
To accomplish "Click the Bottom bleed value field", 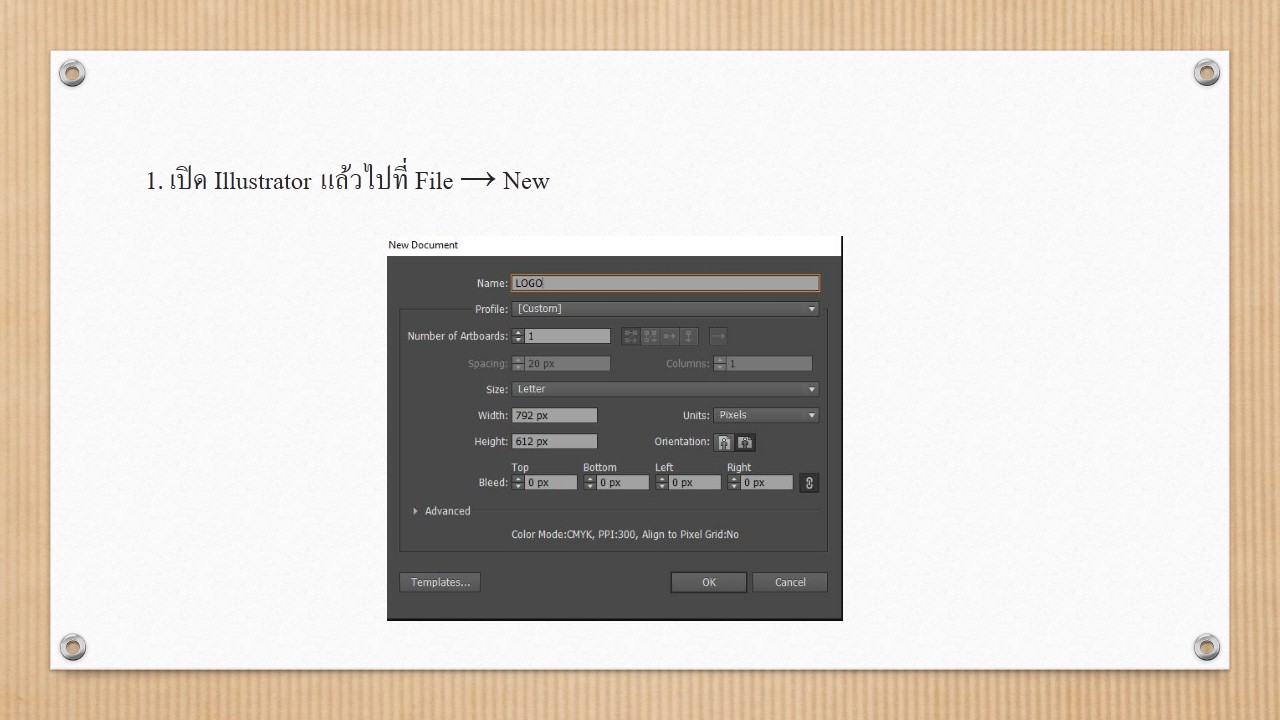I will [623, 482].
